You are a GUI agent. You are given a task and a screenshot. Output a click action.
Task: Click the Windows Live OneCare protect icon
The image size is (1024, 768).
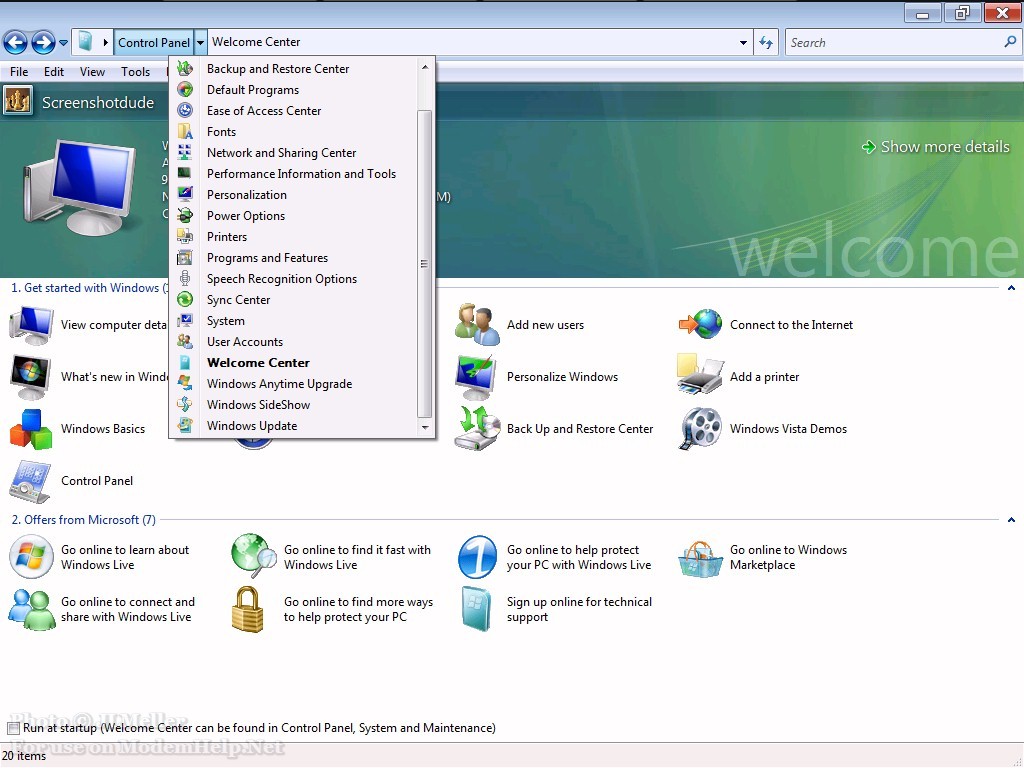[477, 557]
